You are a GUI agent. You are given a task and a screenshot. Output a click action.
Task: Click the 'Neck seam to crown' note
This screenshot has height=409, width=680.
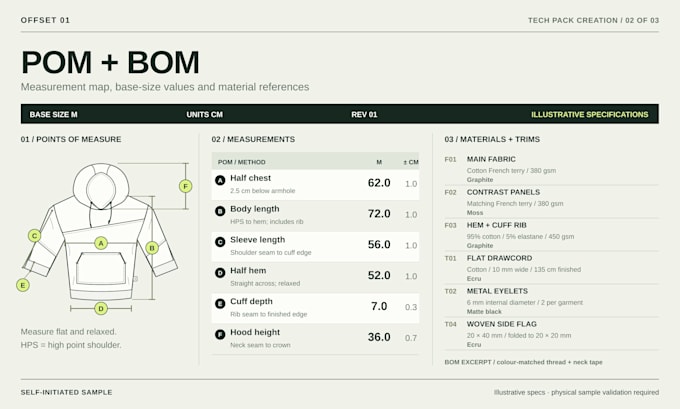tap(260, 345)
